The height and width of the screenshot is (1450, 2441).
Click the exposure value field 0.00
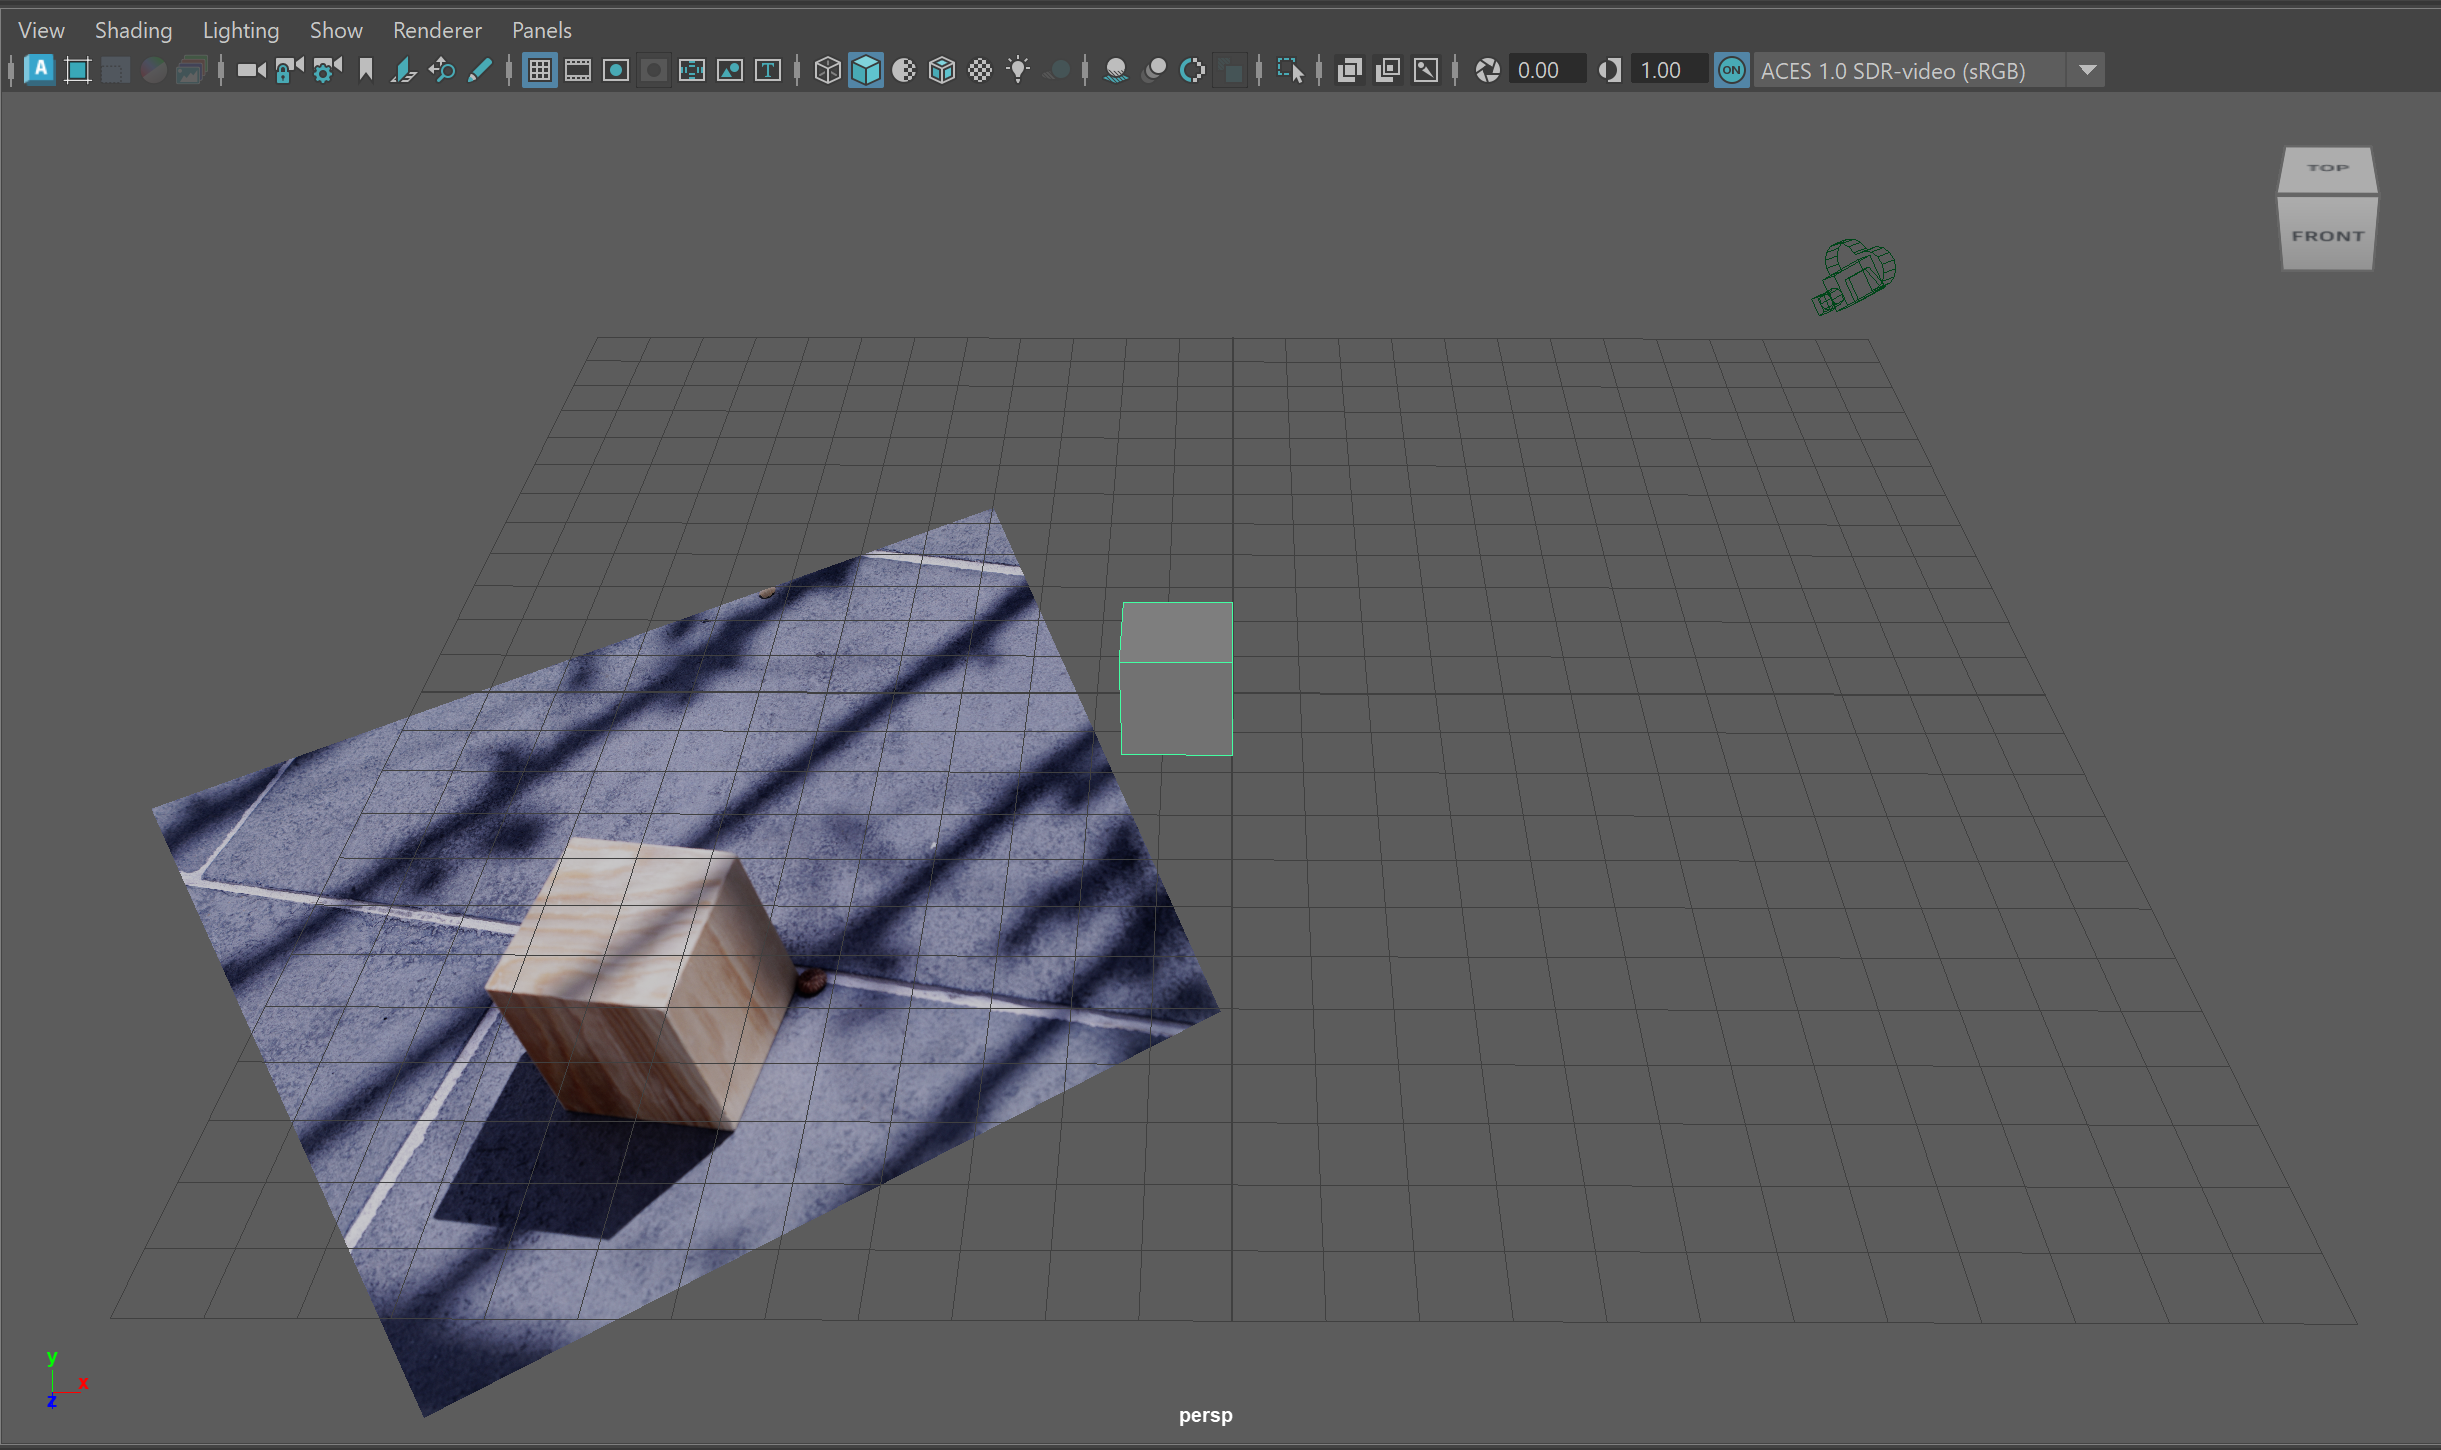1544,70
